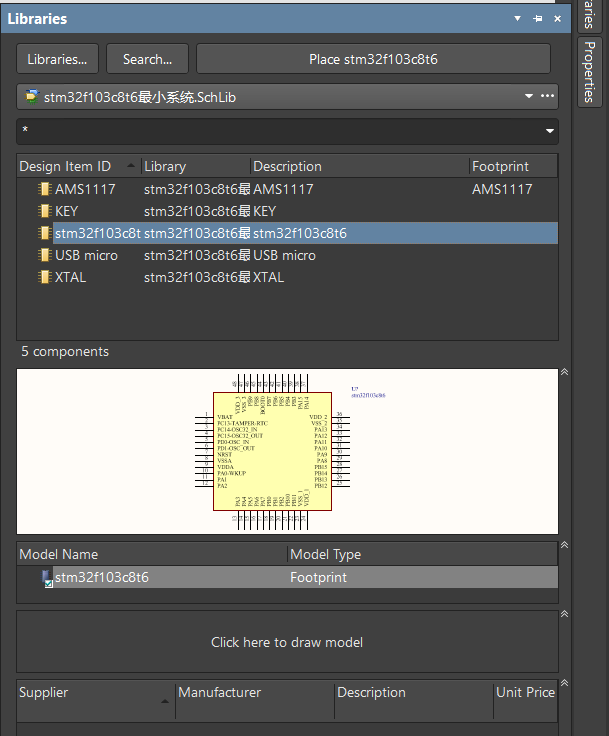Click the USB micro description cell

click(285, 255)
